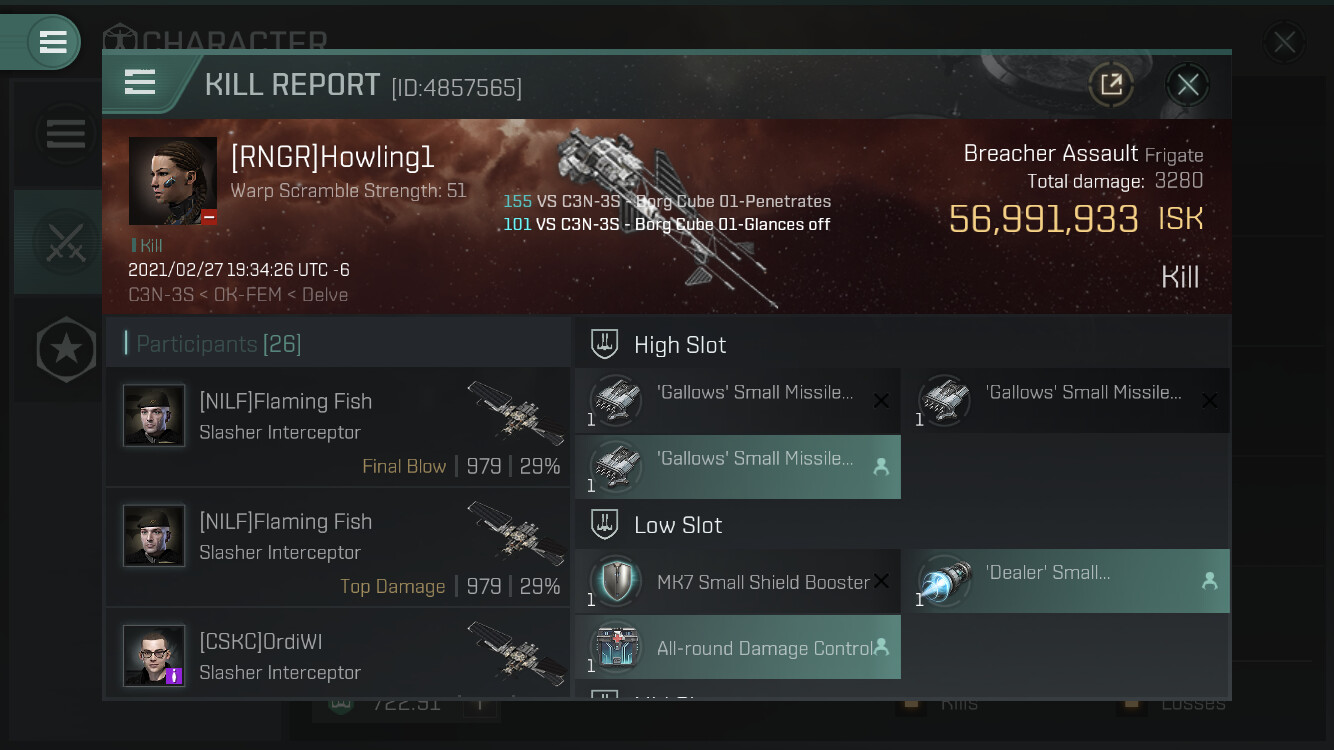Click the share kill report icon

(x=1111, y=84)
